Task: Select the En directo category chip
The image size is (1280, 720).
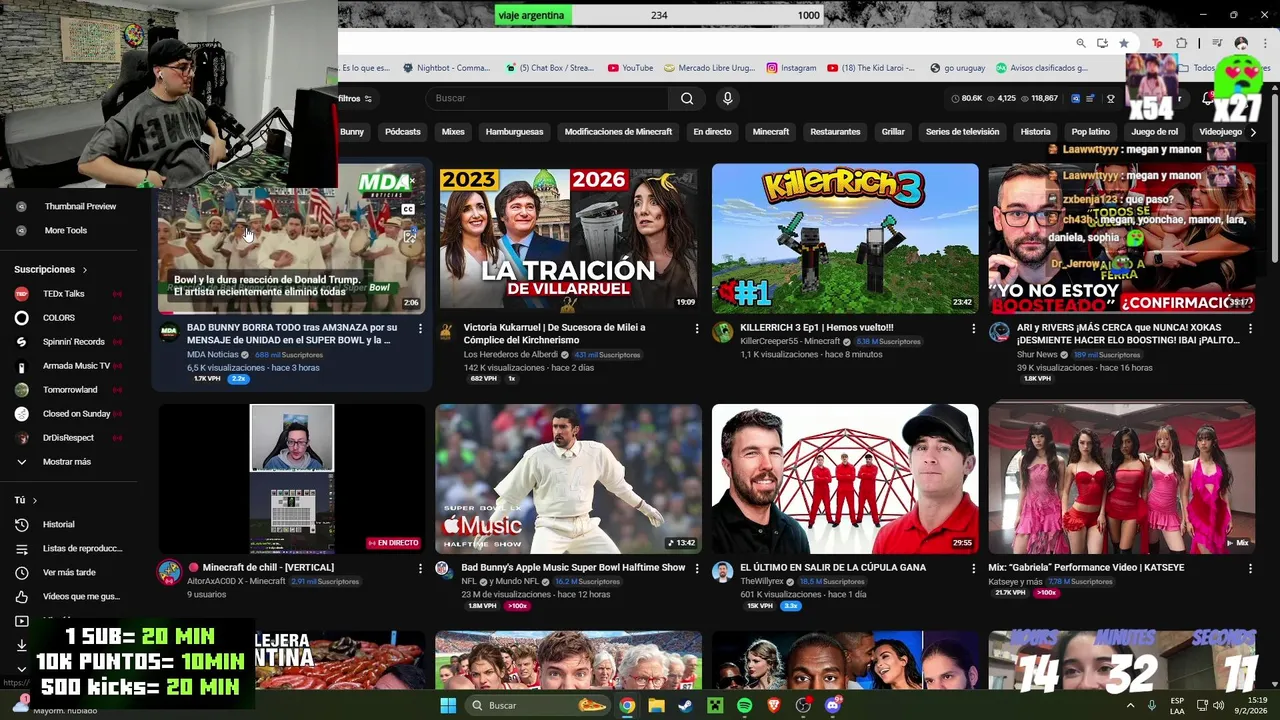Action: click(x=712, y=132)
